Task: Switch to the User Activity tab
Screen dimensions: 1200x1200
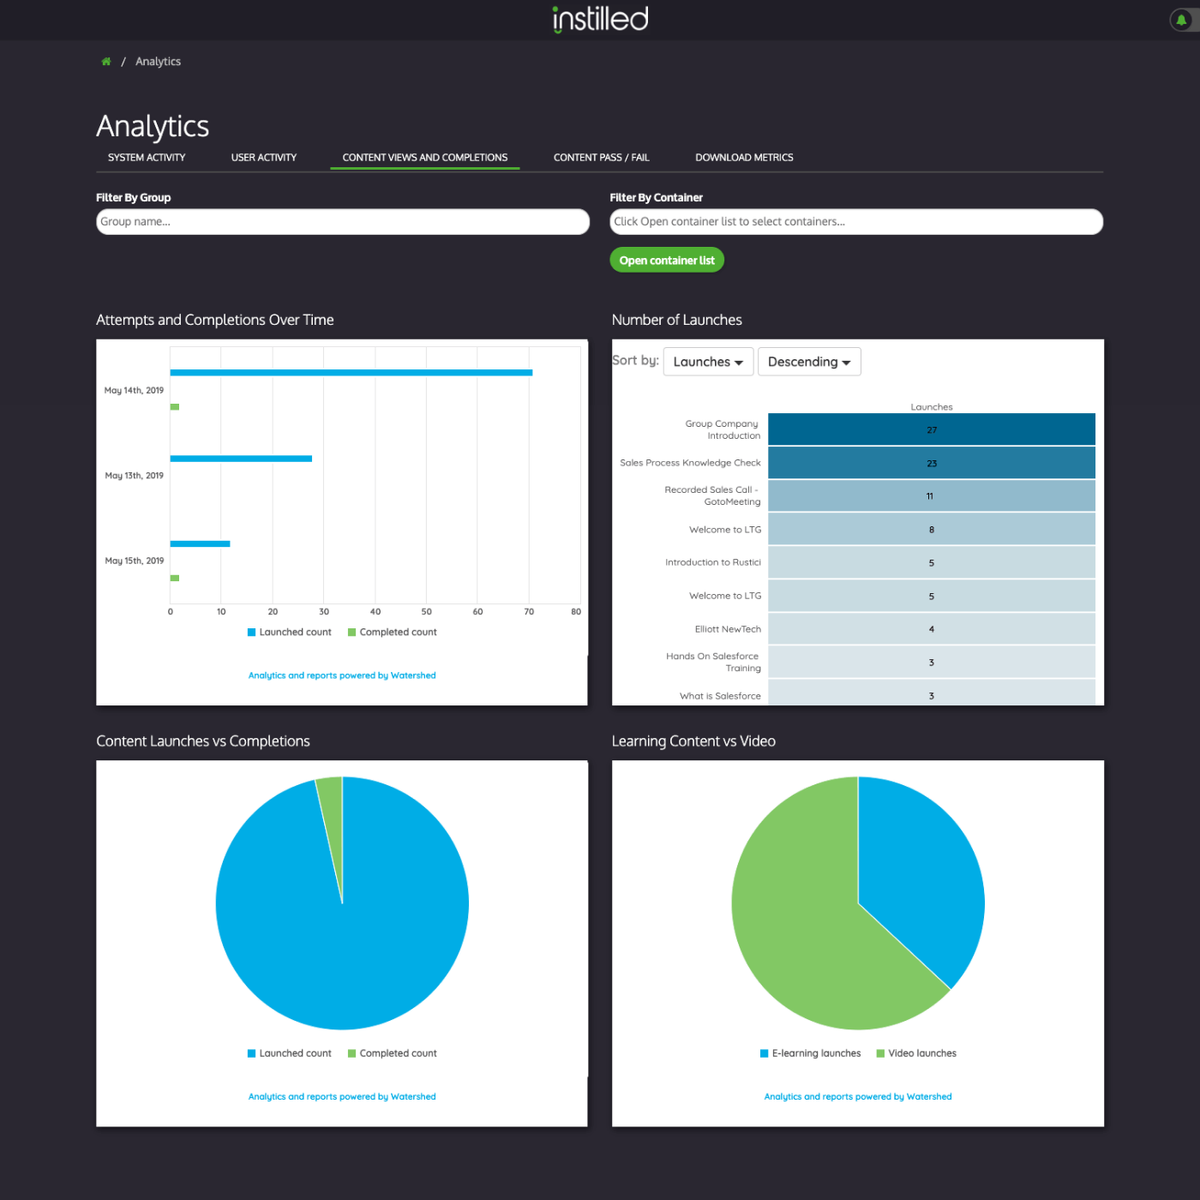Action: pos(263,157)
